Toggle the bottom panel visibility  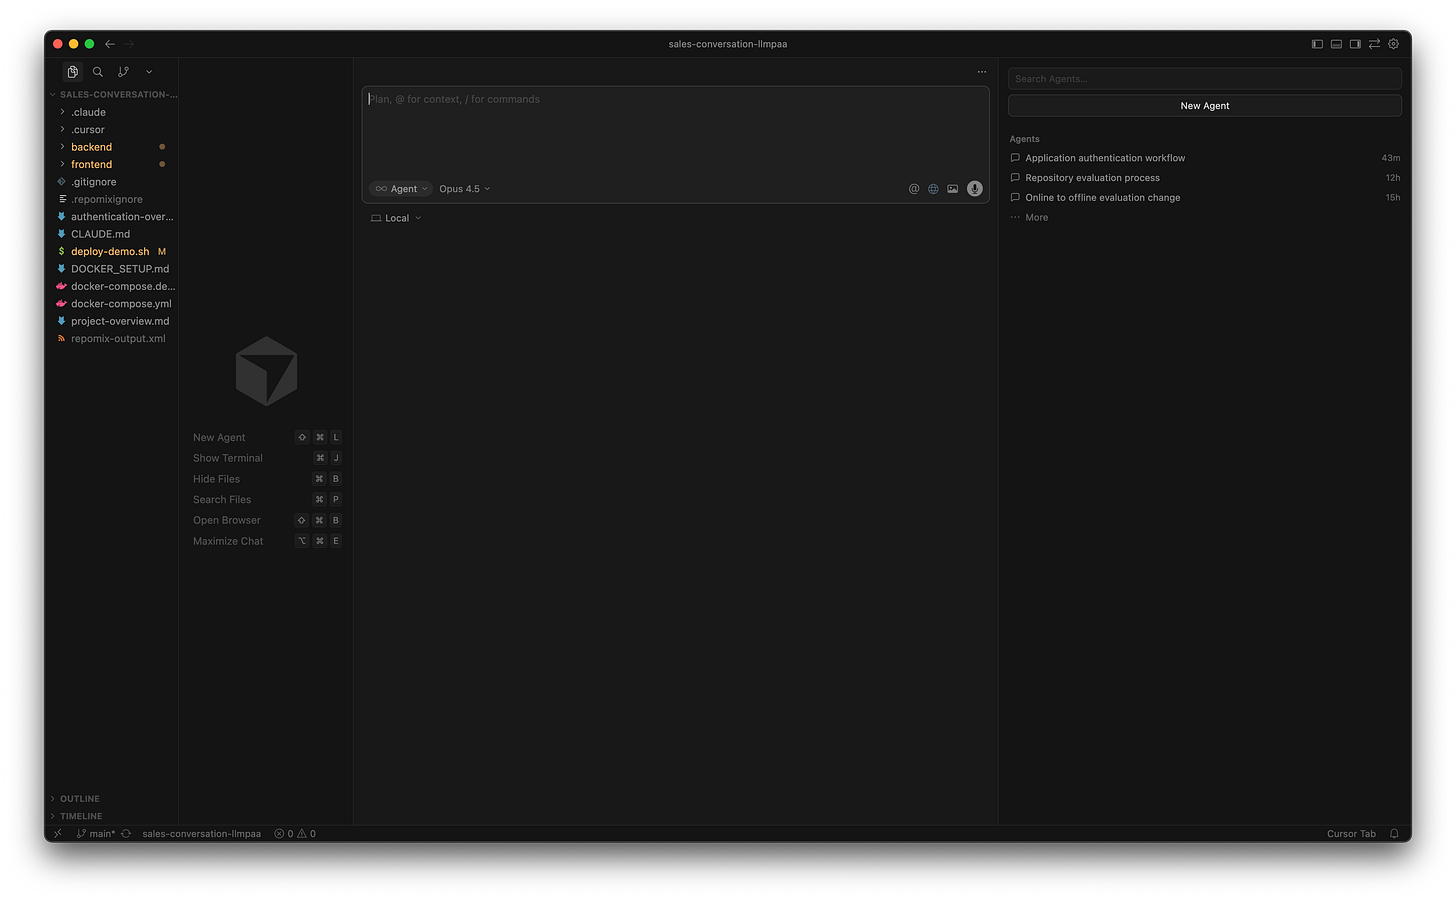coord(1336,44)
